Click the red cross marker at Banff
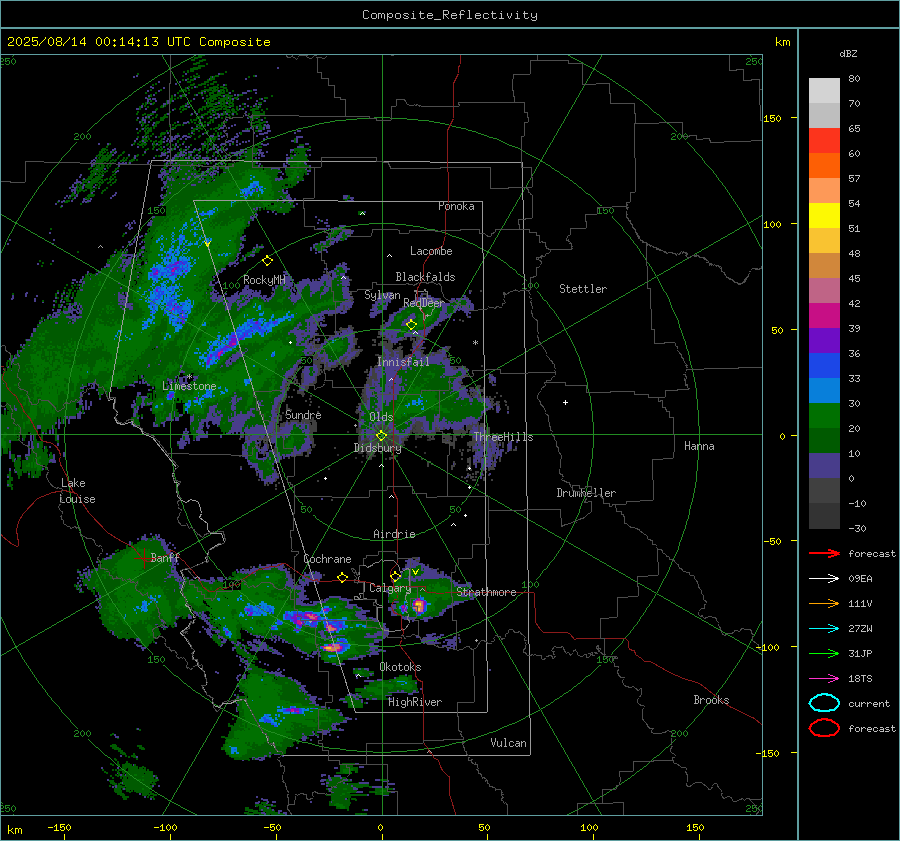Viewport: 900px width, 841px height. (x=143, y=557)
